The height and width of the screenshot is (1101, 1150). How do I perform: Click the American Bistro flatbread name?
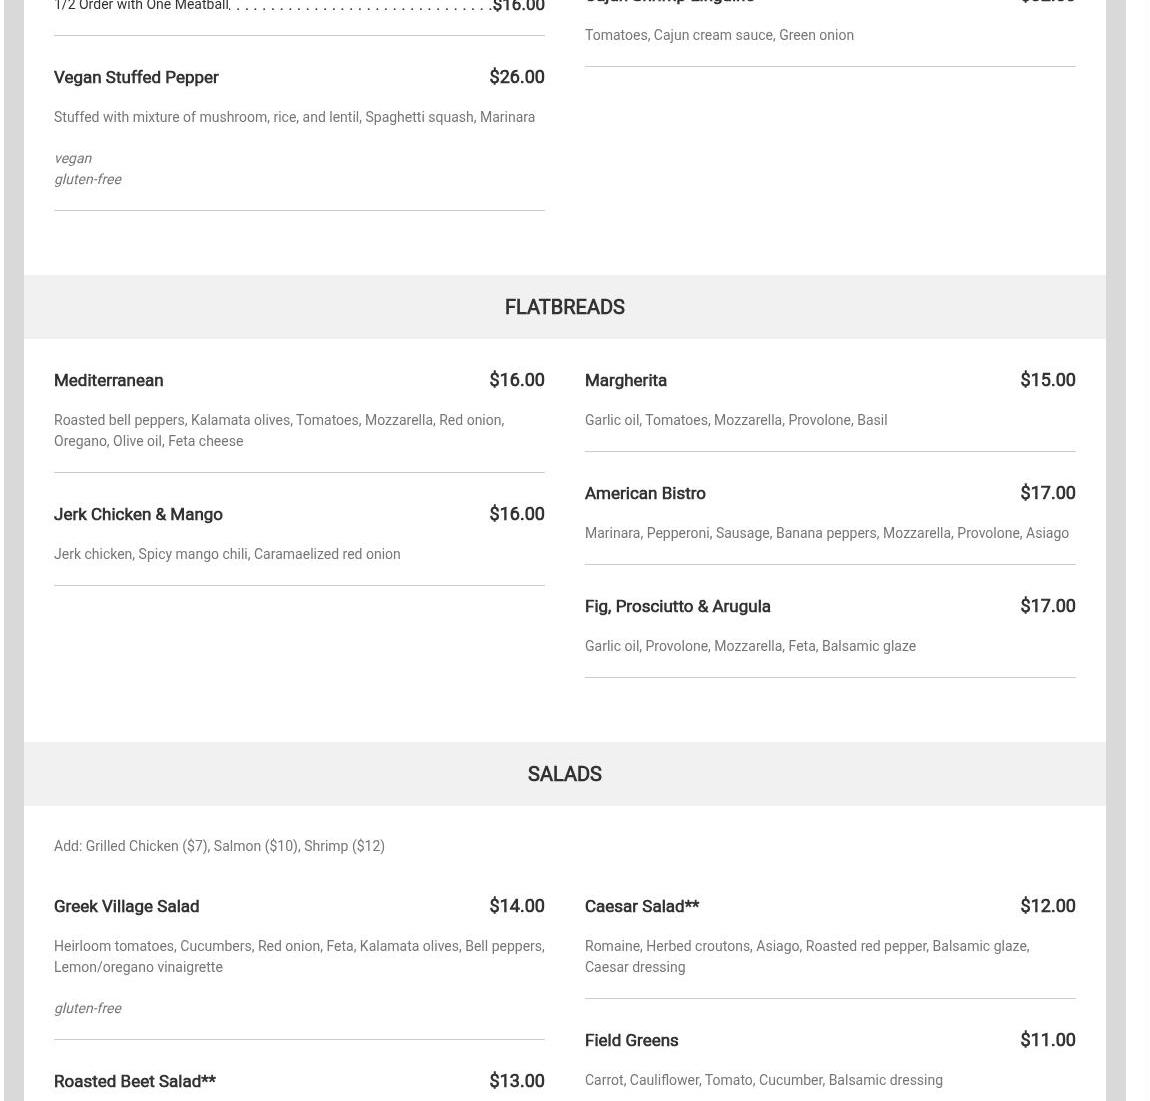645,493
